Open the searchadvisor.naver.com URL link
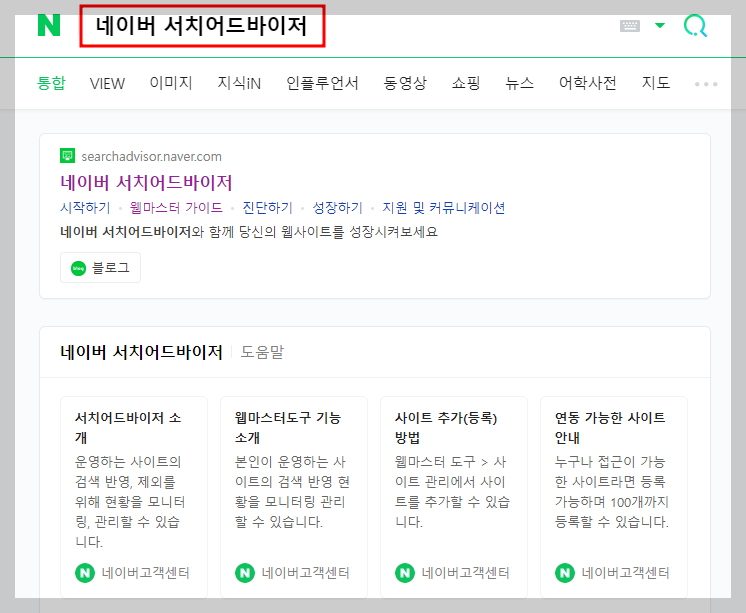 click(151, 157)
